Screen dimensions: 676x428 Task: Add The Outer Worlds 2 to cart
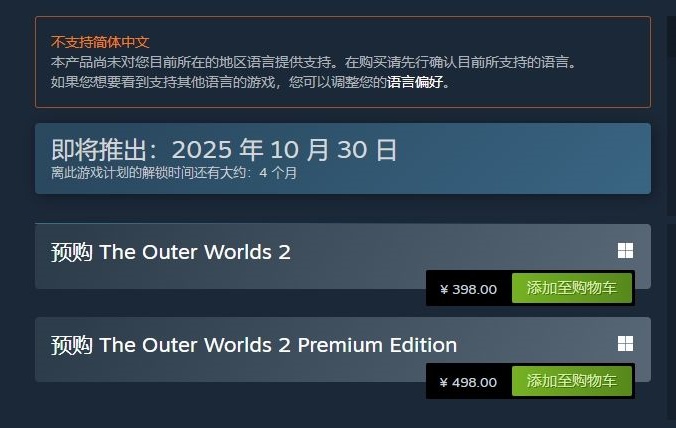click(x=572, y=288)
